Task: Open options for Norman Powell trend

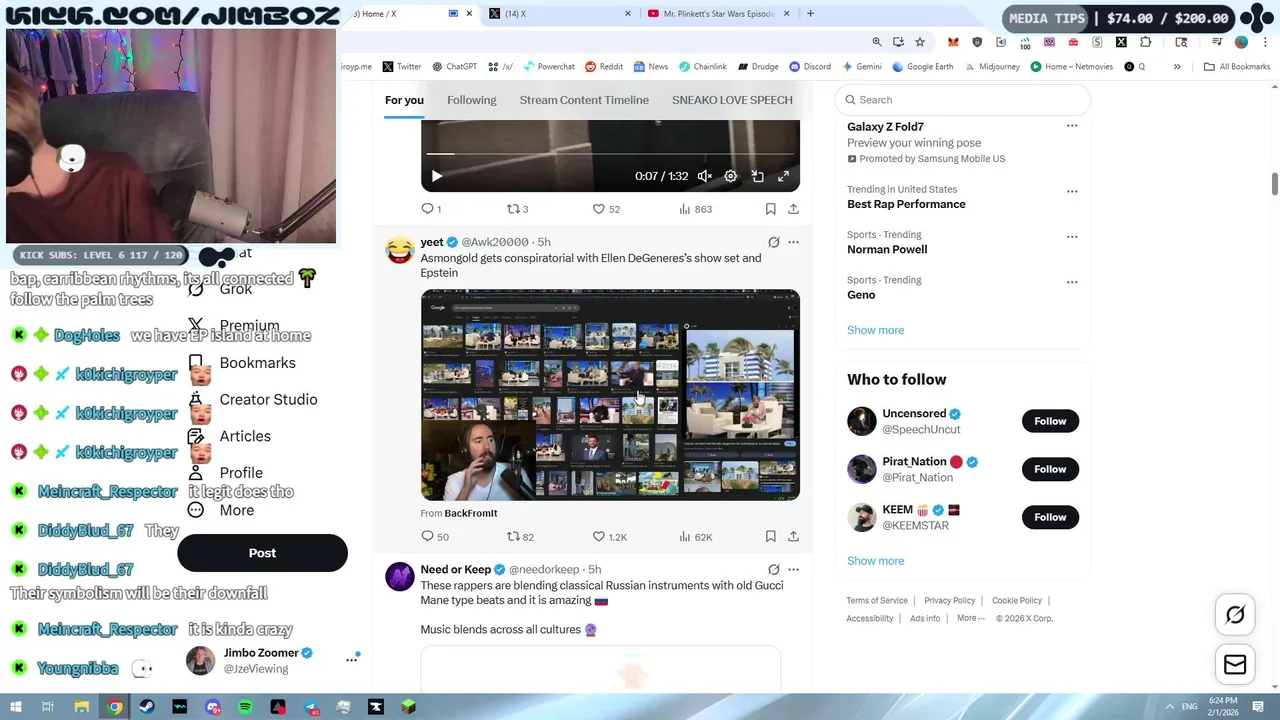Action: pos(1072,237)
